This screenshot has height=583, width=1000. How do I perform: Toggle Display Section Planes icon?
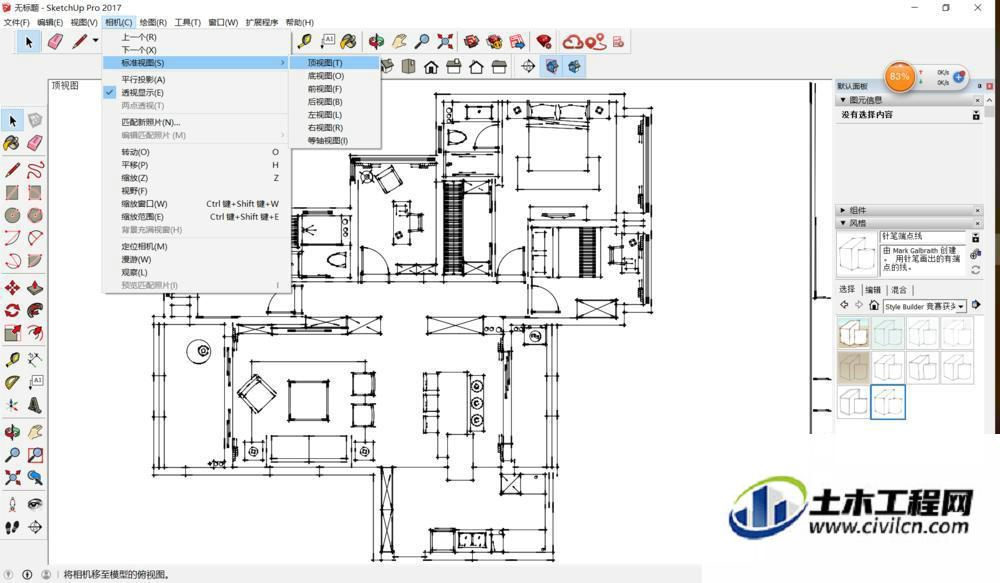(552, 66)
